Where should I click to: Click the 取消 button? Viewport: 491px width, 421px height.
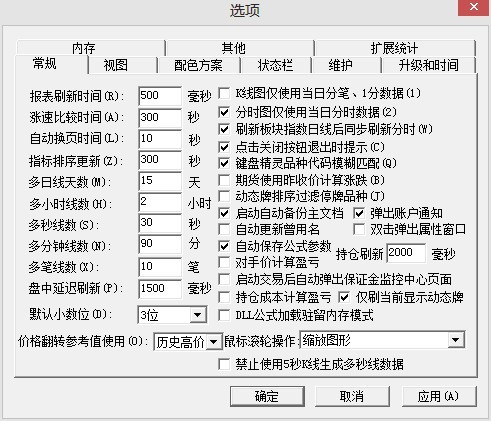coord(352,396)
